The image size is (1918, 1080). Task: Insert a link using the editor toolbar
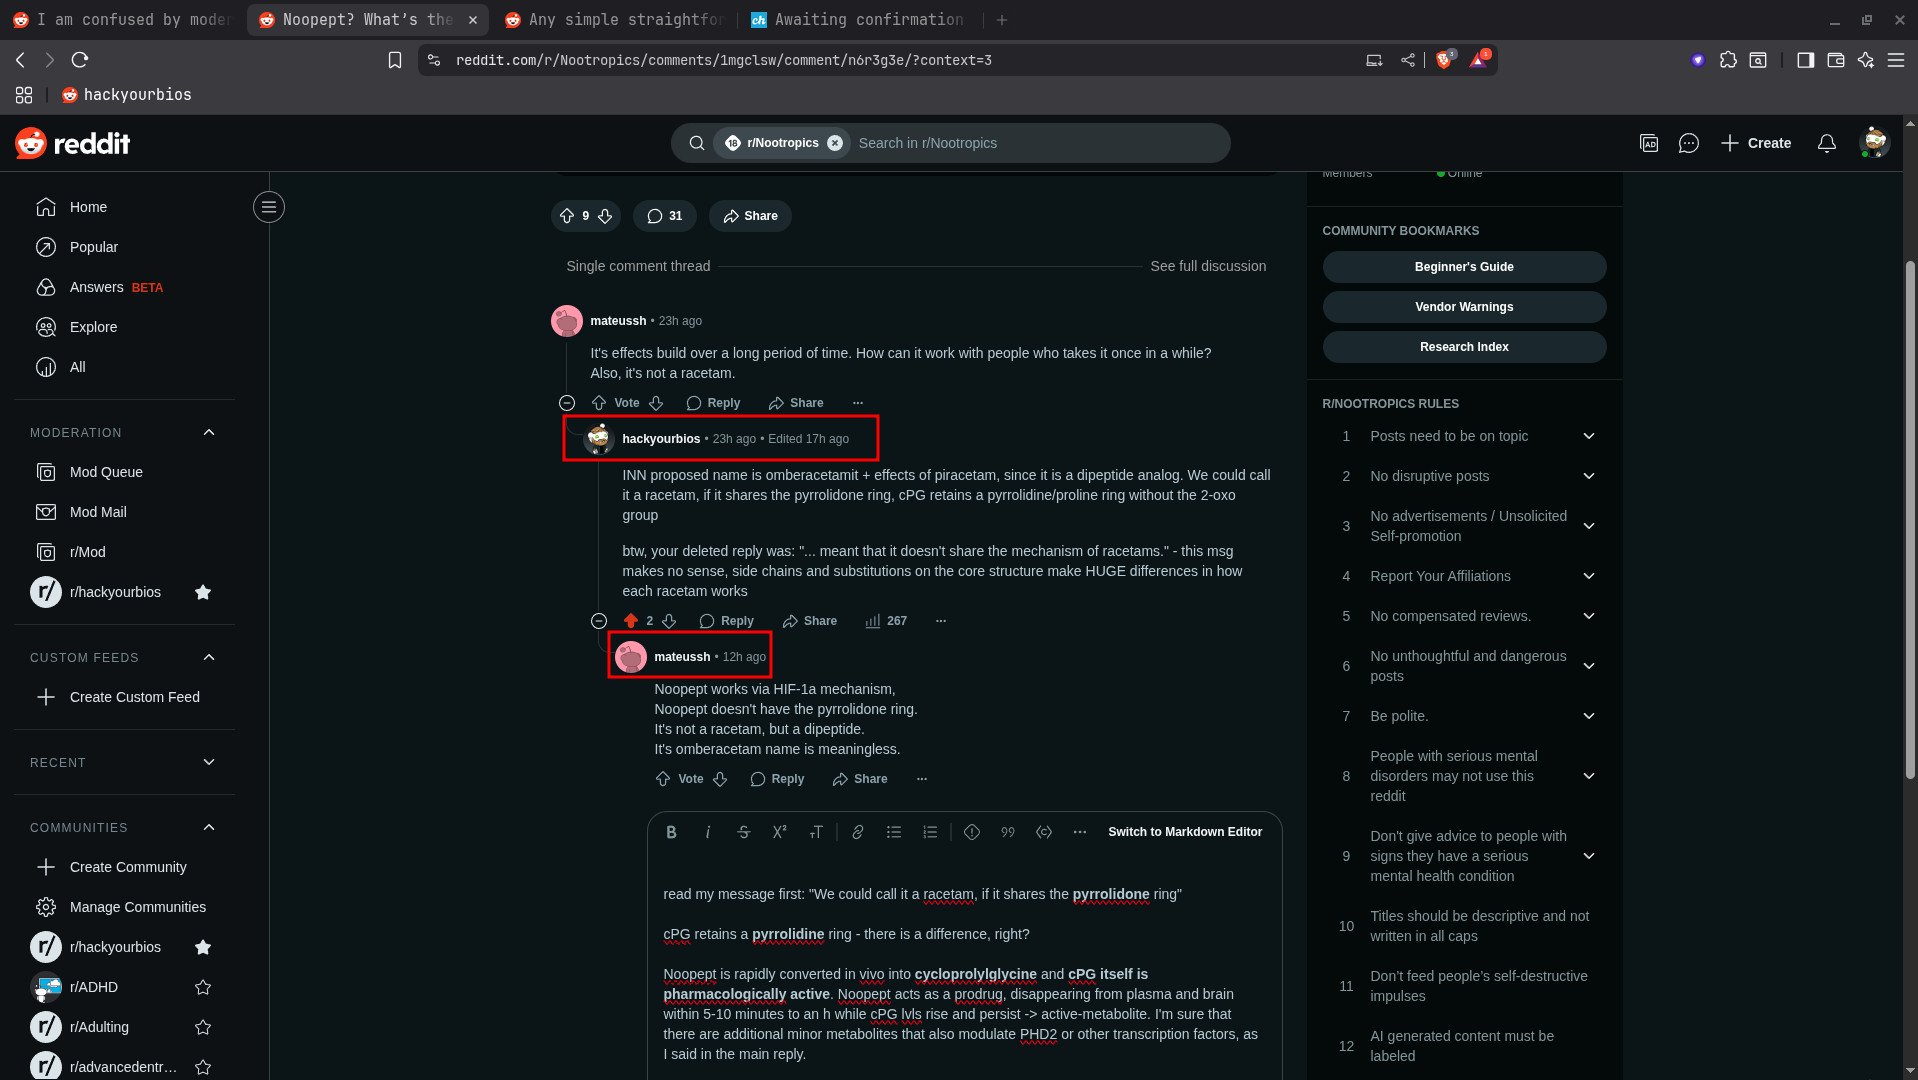point(857,832)
